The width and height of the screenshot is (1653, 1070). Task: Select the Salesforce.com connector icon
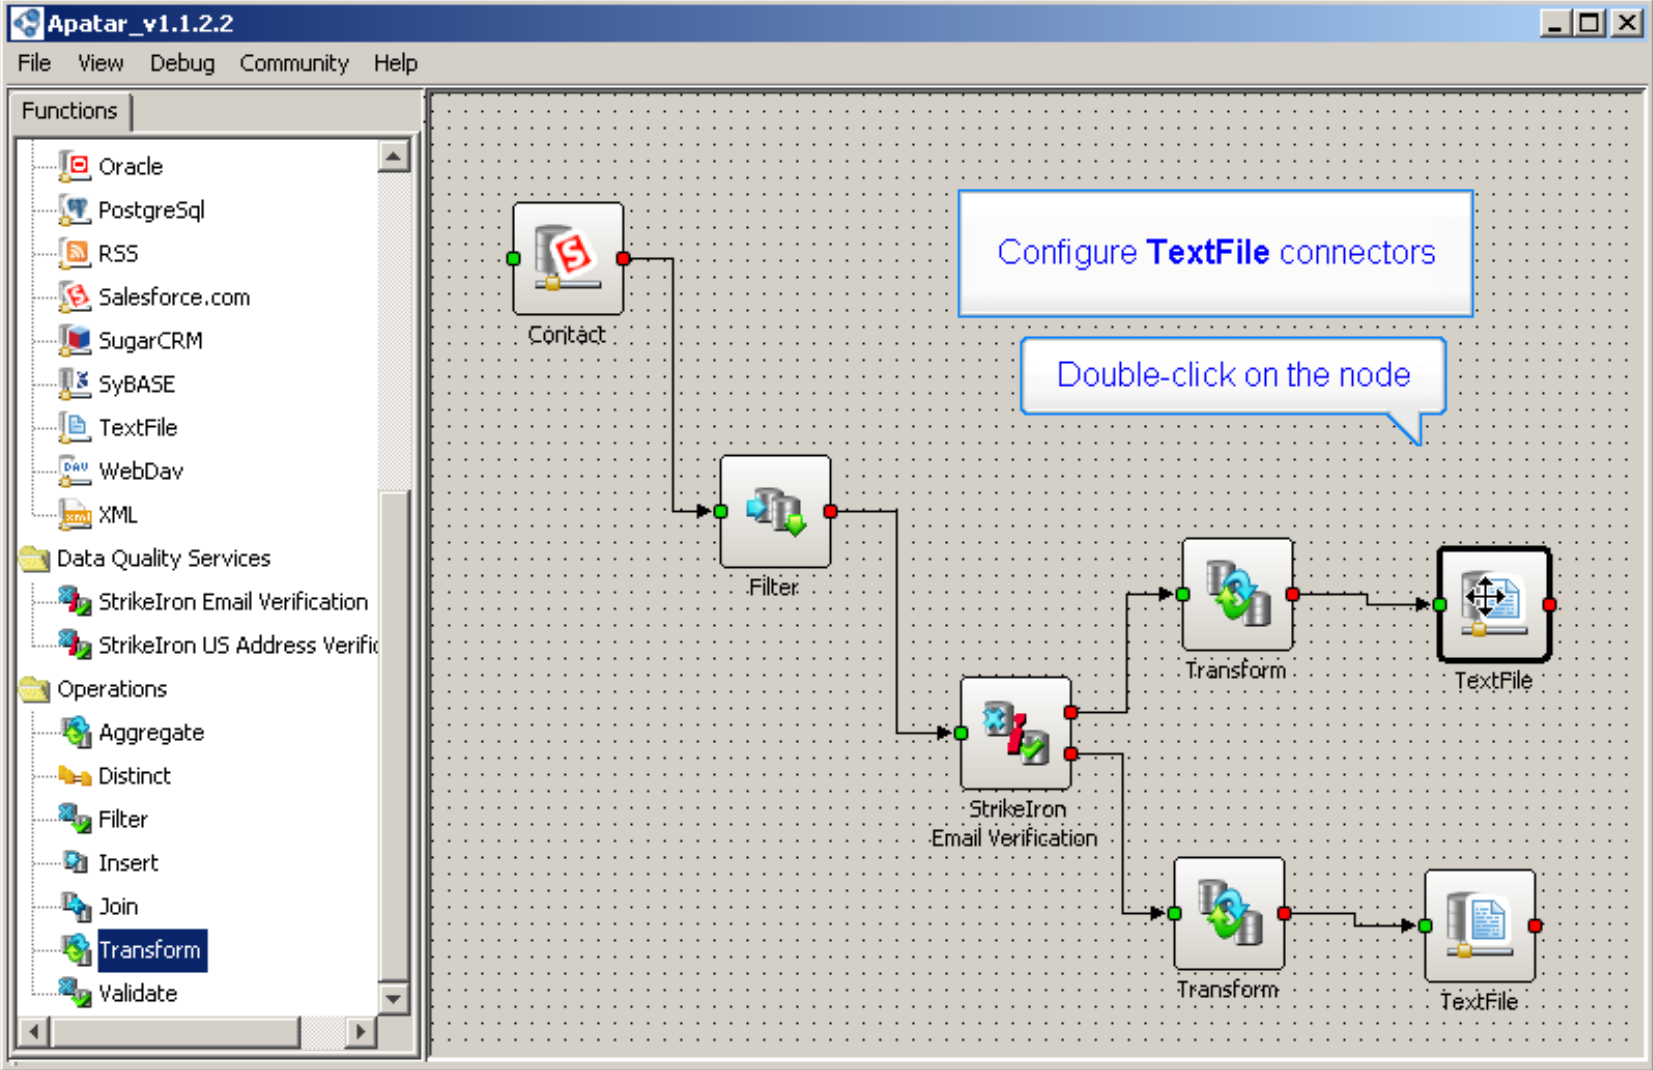(x=75, y=297)
